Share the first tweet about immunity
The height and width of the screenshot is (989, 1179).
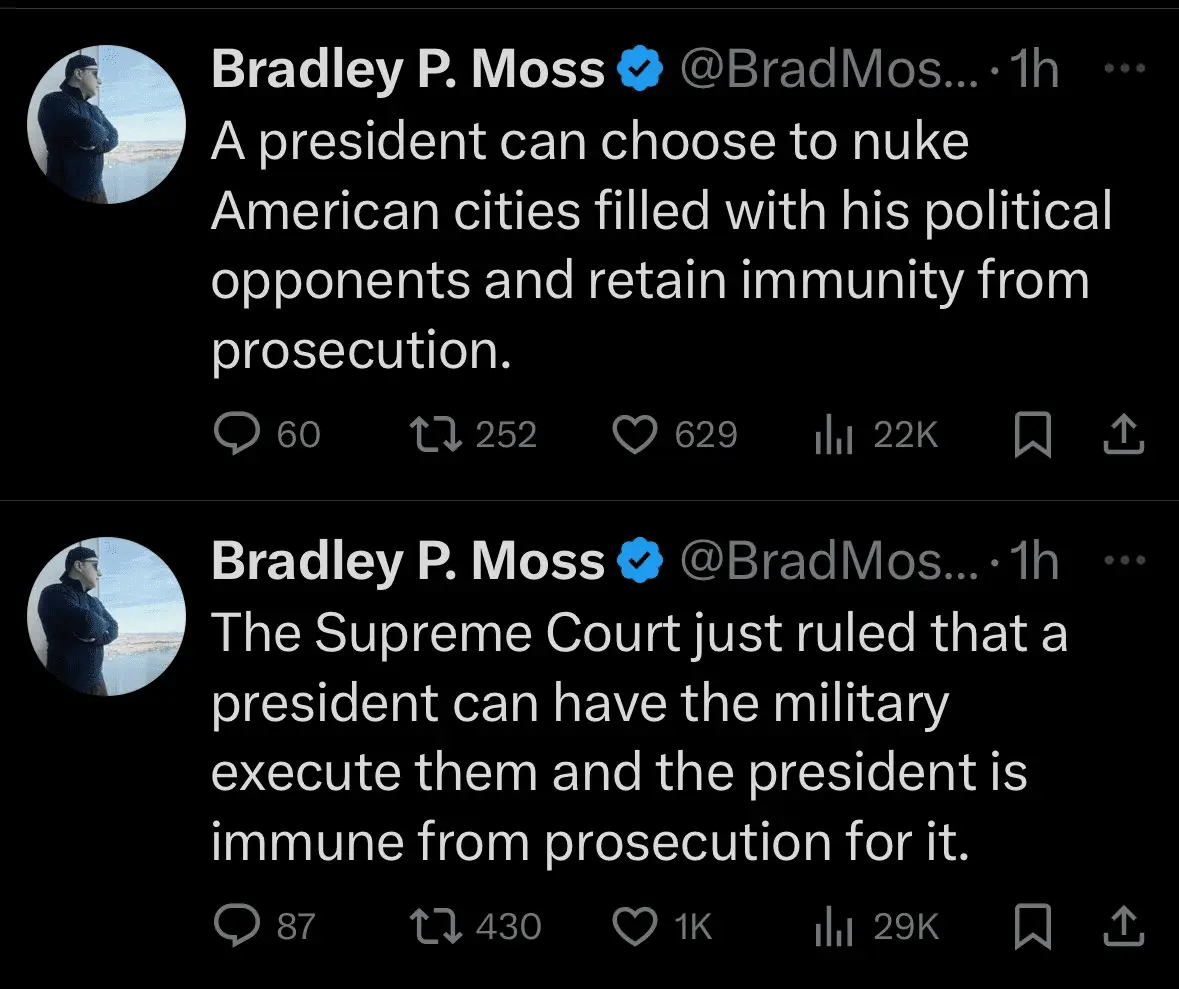pos(1122,435)
